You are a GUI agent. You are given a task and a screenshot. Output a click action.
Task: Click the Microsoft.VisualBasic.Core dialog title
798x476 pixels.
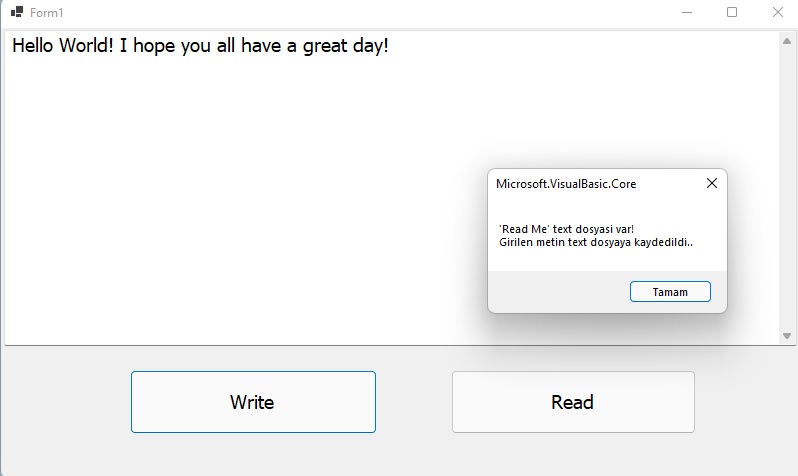(566, 184)
